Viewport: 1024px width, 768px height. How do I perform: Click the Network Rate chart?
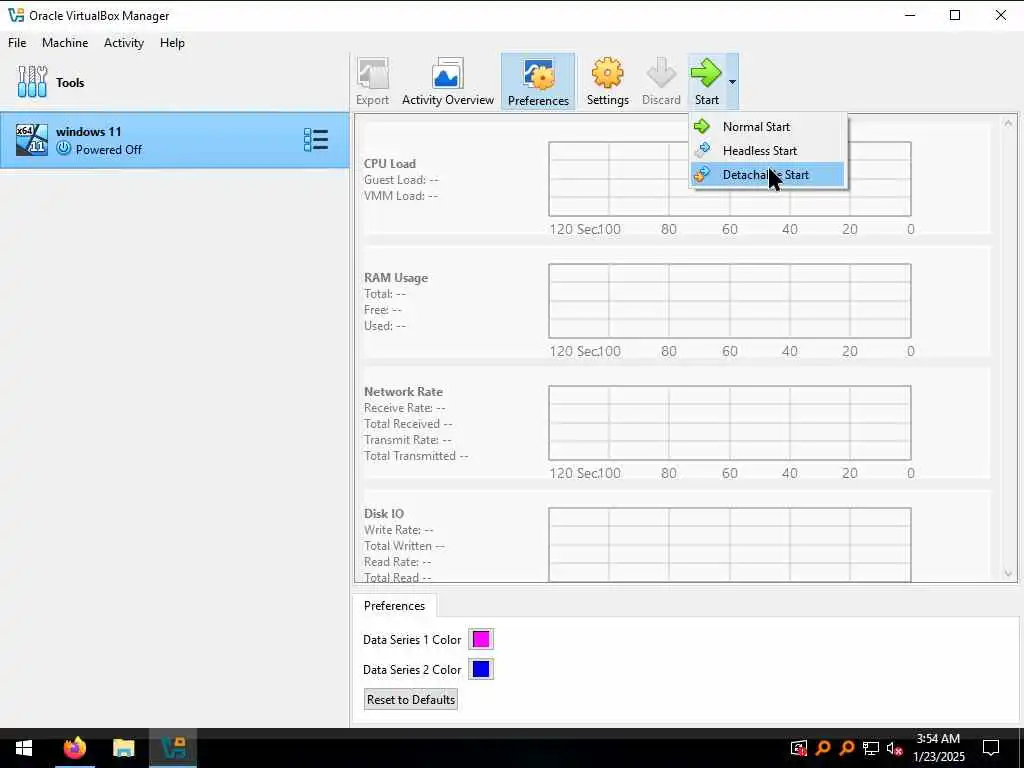click(x=729, y=423)
